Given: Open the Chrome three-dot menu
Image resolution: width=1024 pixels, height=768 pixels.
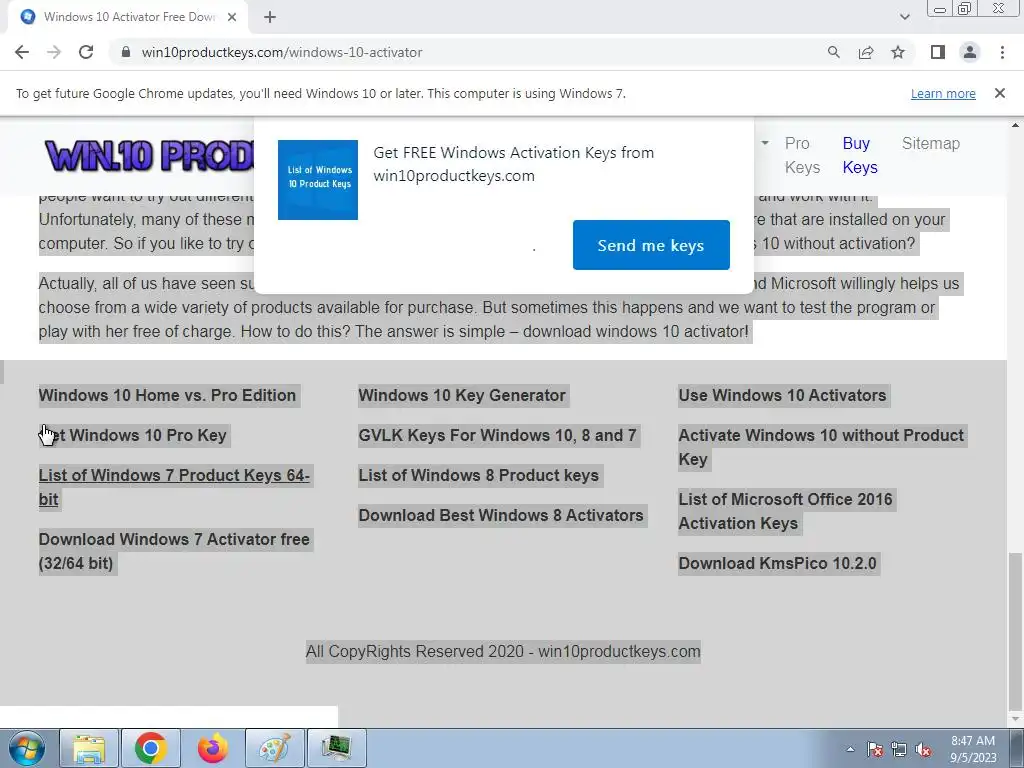Looking at the screenshot, I should [x=1002, y=52].
